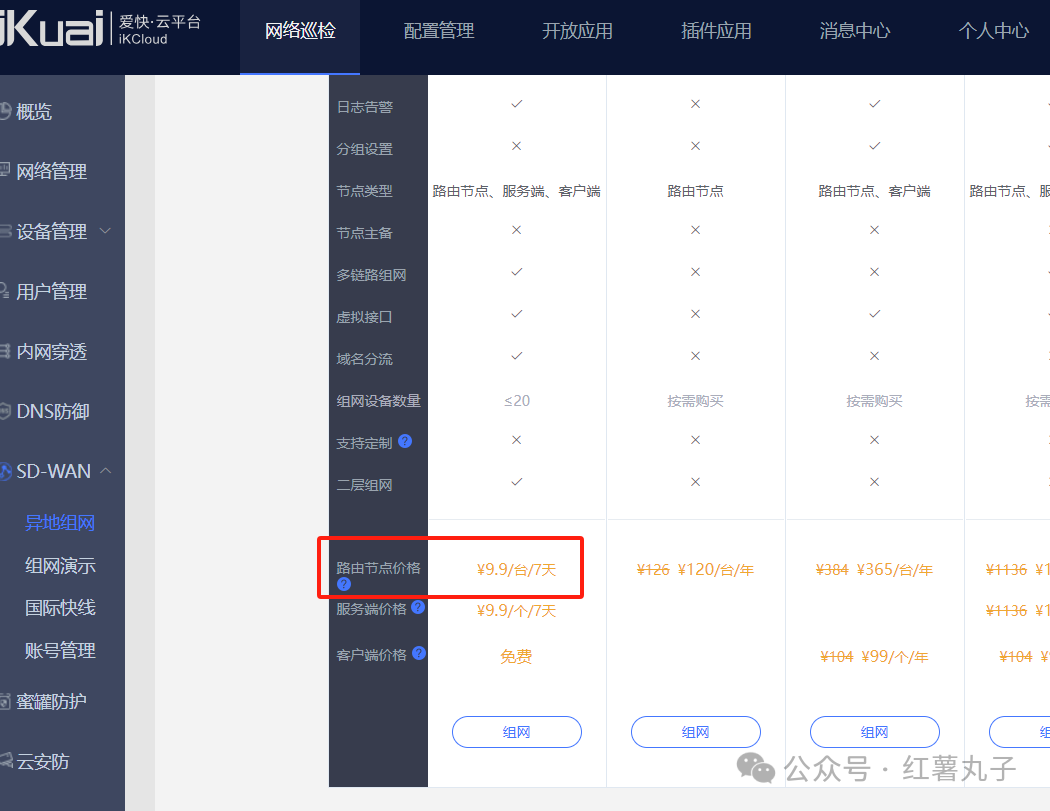Screen dimensions: 1050x811
Task: Open DNS防御 in the sidebar
Action: [53, 411]
